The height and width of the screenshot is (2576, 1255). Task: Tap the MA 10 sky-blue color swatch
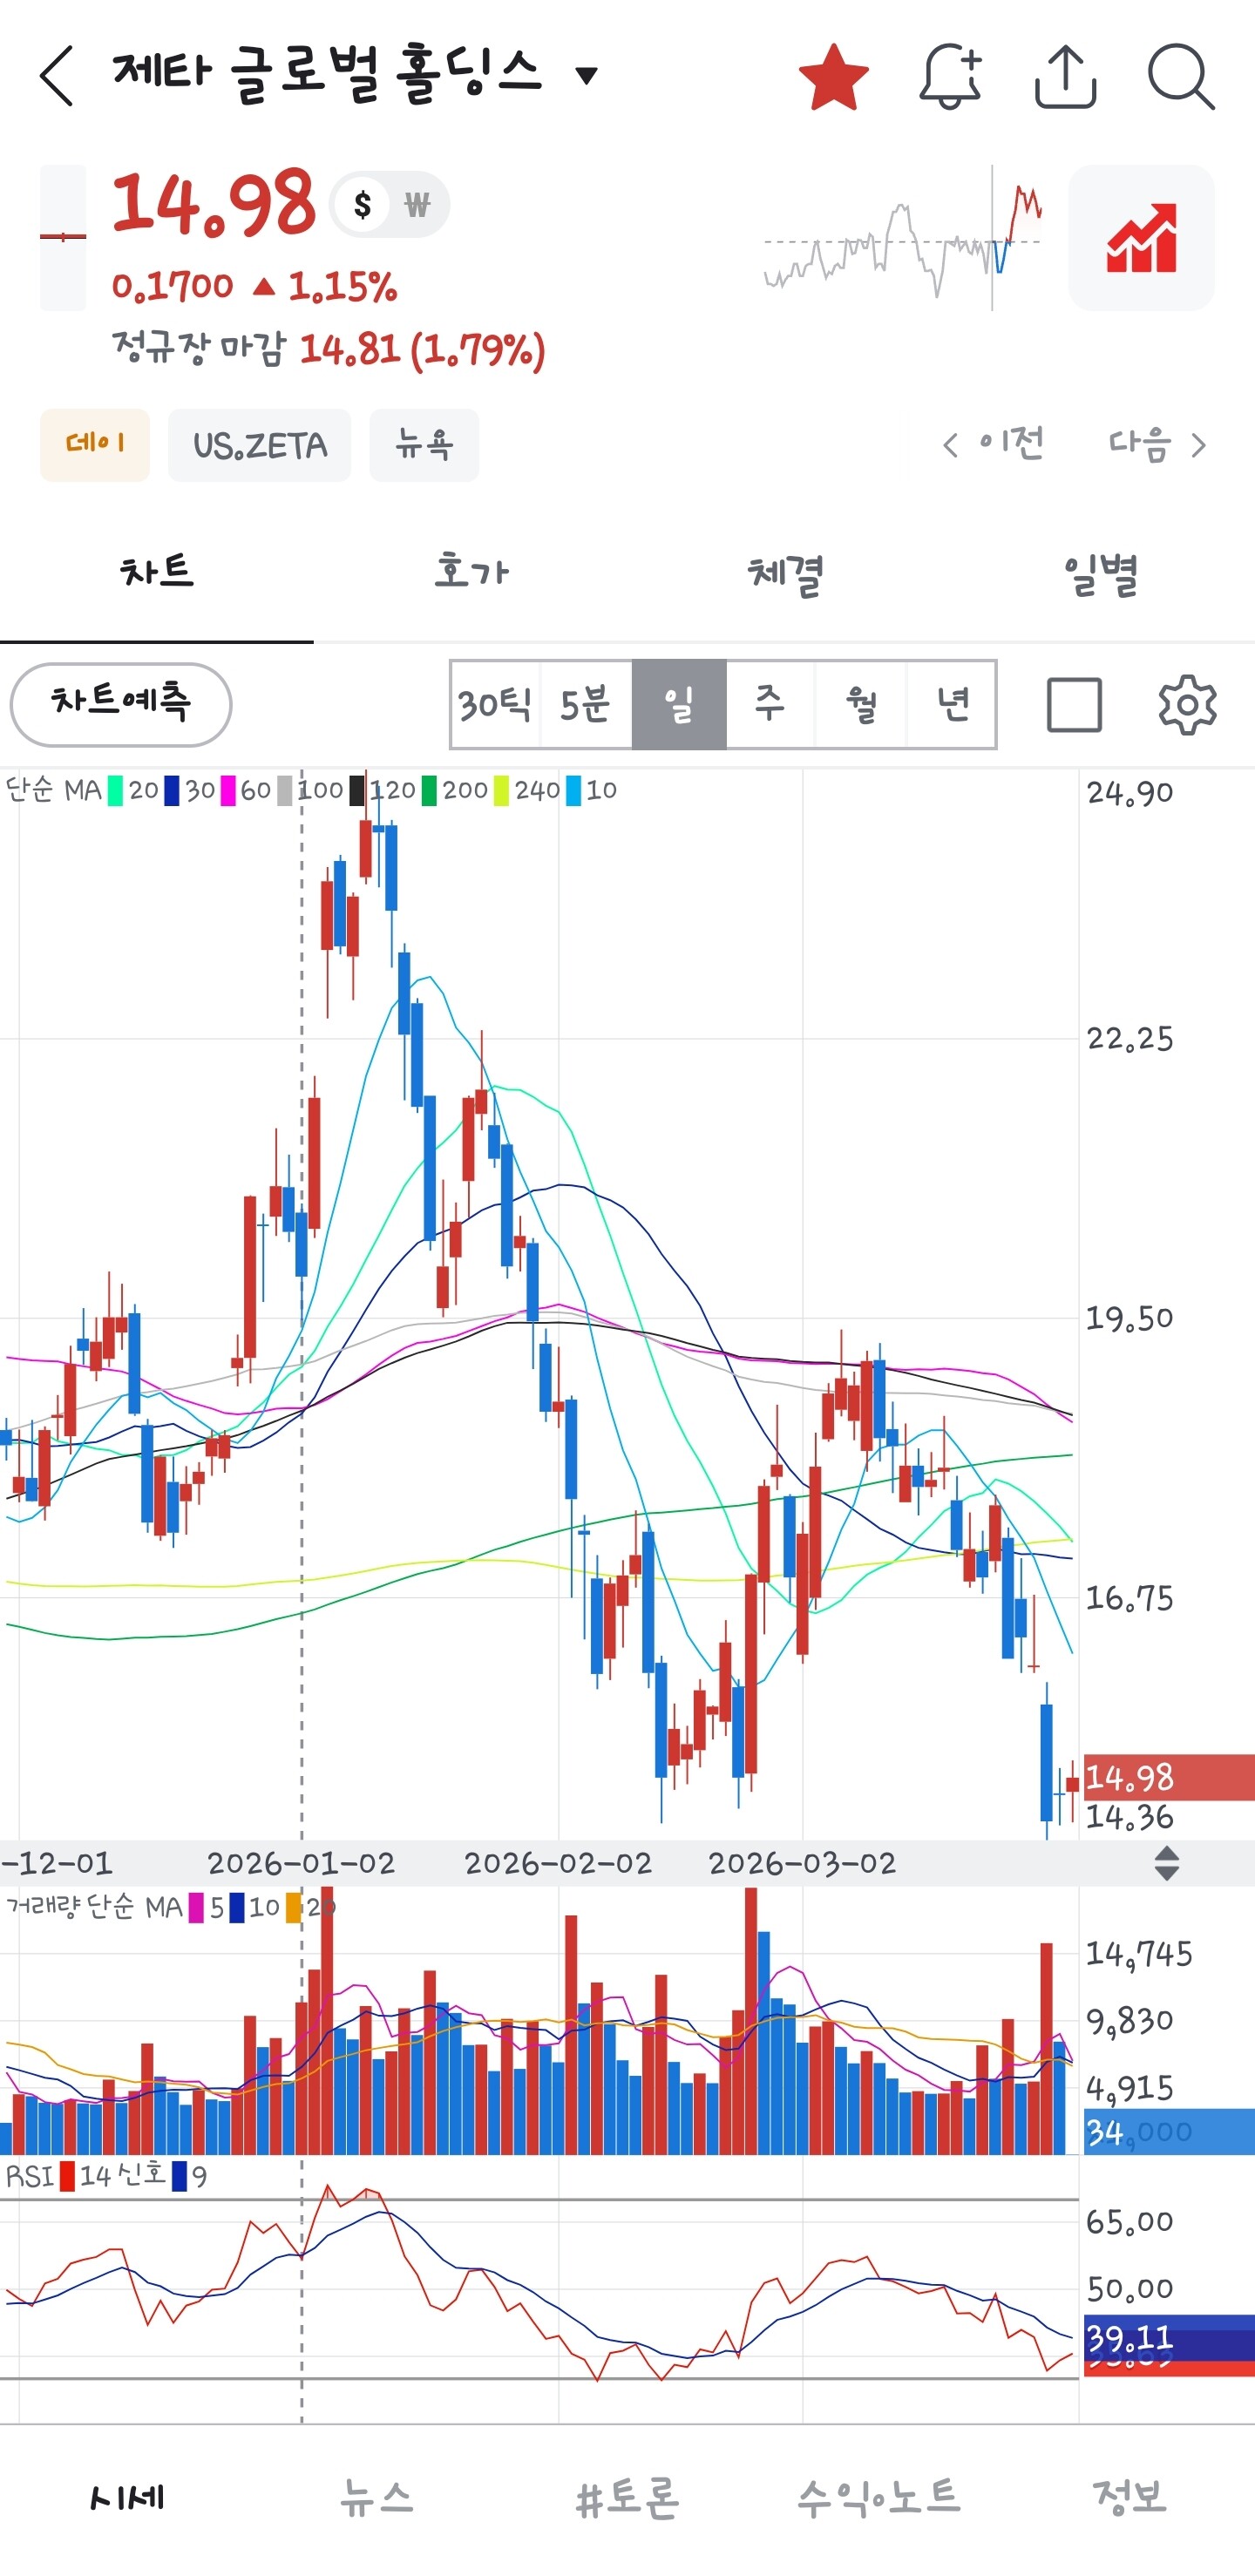point(573,790)
